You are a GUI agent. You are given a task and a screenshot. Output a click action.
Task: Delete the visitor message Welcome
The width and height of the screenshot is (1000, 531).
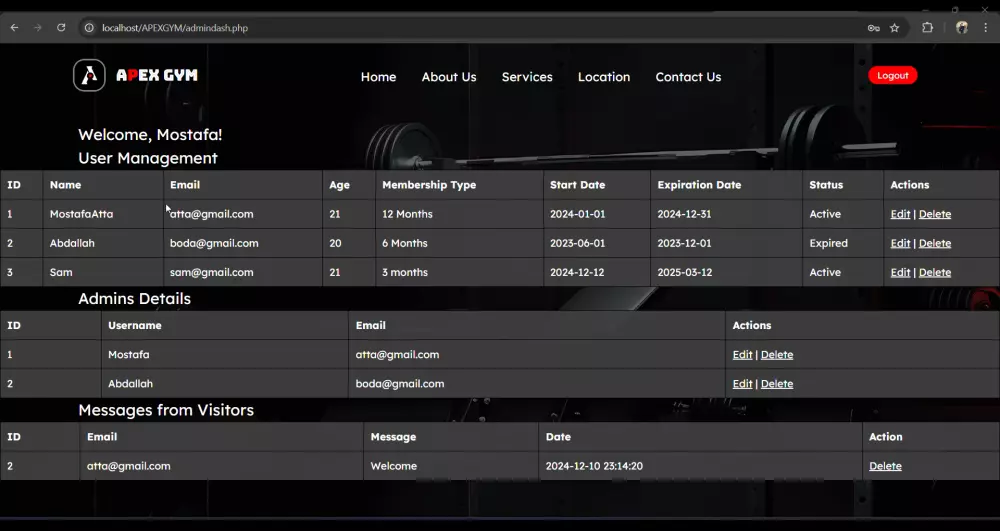[x=885, y=467]
